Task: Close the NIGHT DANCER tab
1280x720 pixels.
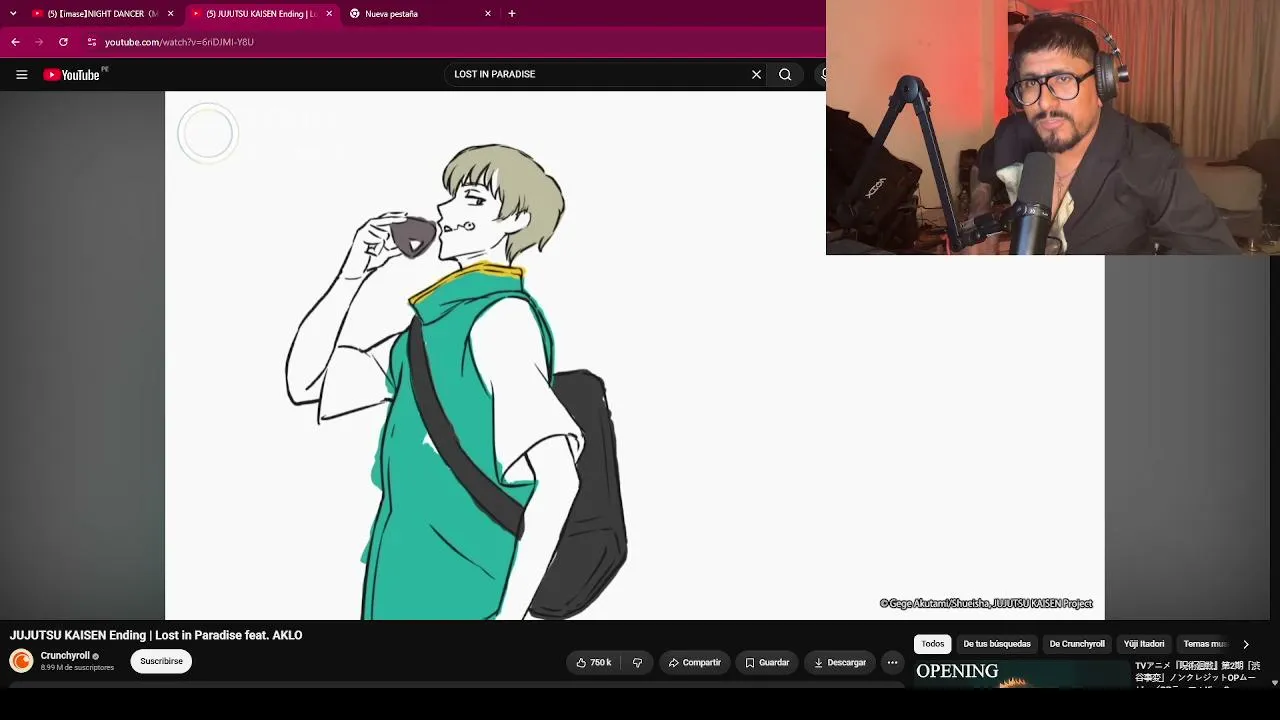Action: [x=171, y=14]
